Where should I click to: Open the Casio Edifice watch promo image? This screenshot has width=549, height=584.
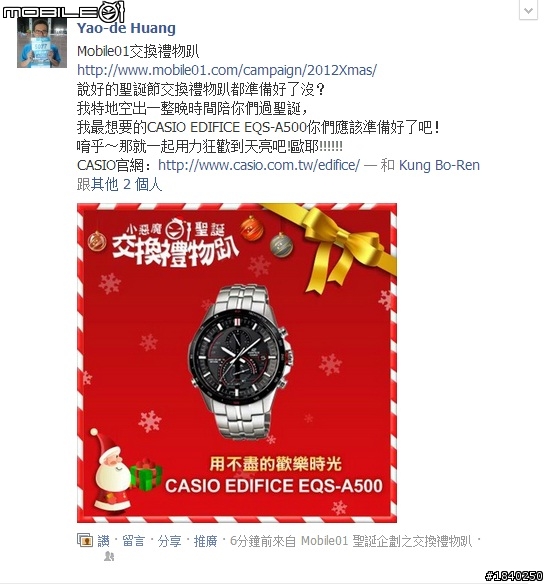coord(237,363)
